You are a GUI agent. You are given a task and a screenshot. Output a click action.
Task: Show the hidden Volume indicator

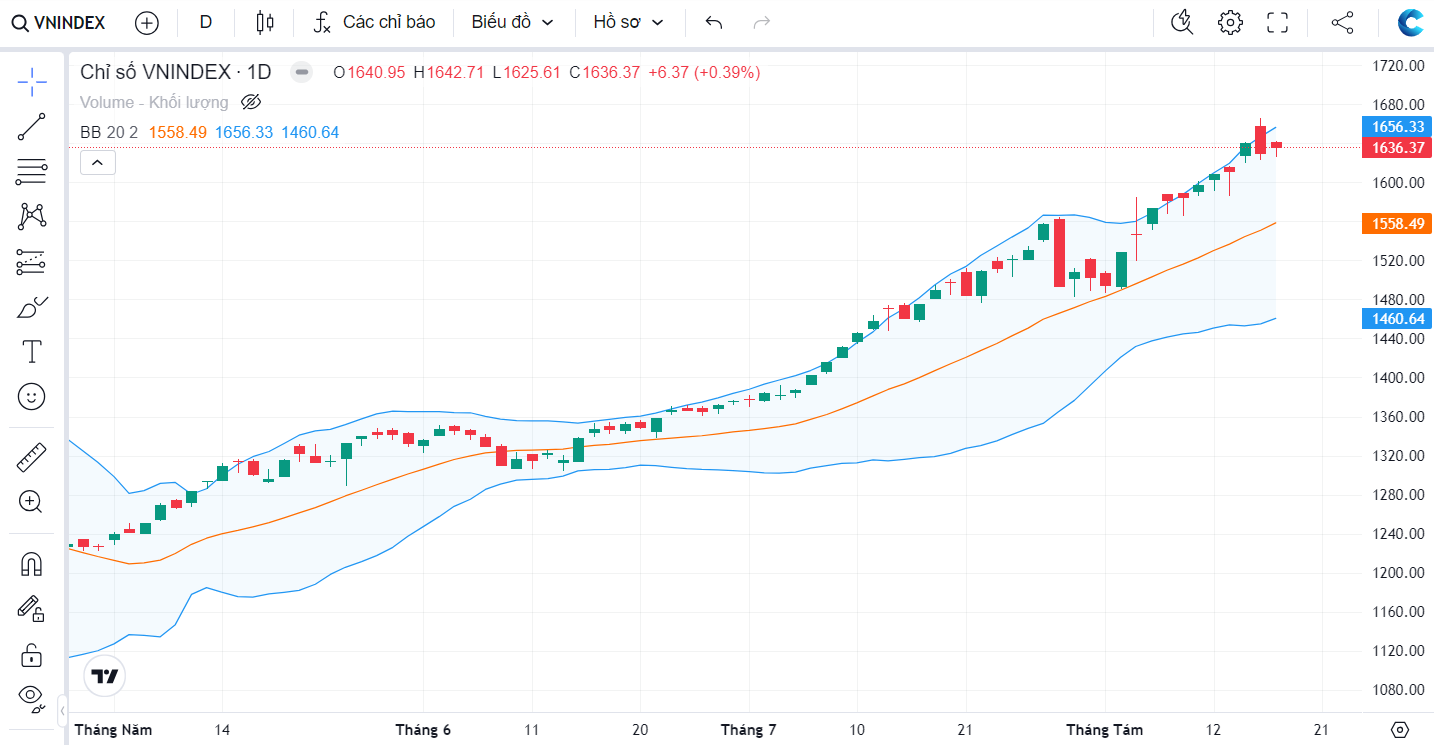251,102
